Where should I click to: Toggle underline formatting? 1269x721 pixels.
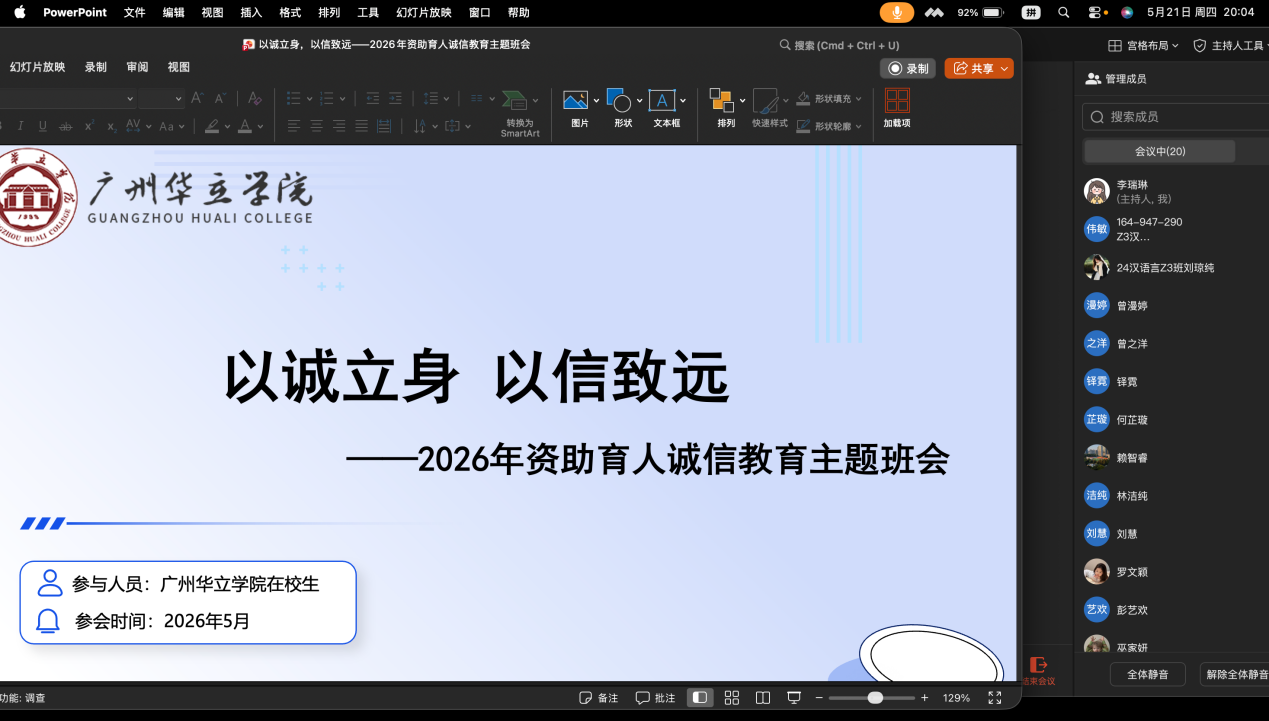pos(42,126)
